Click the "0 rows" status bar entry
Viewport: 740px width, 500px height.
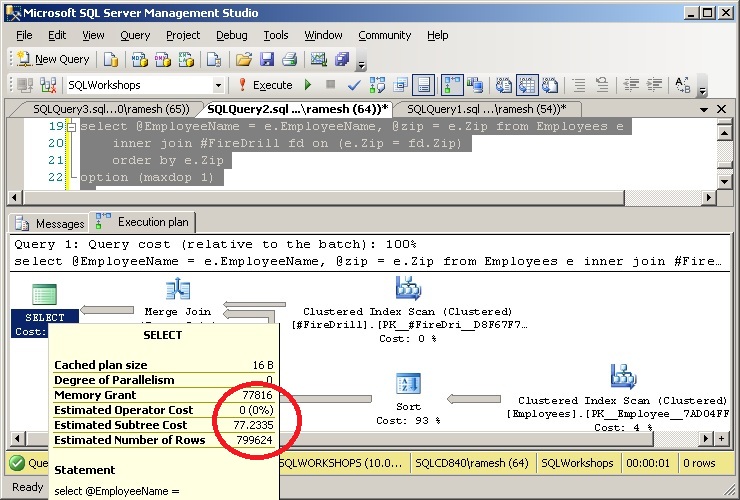point(699,463)
